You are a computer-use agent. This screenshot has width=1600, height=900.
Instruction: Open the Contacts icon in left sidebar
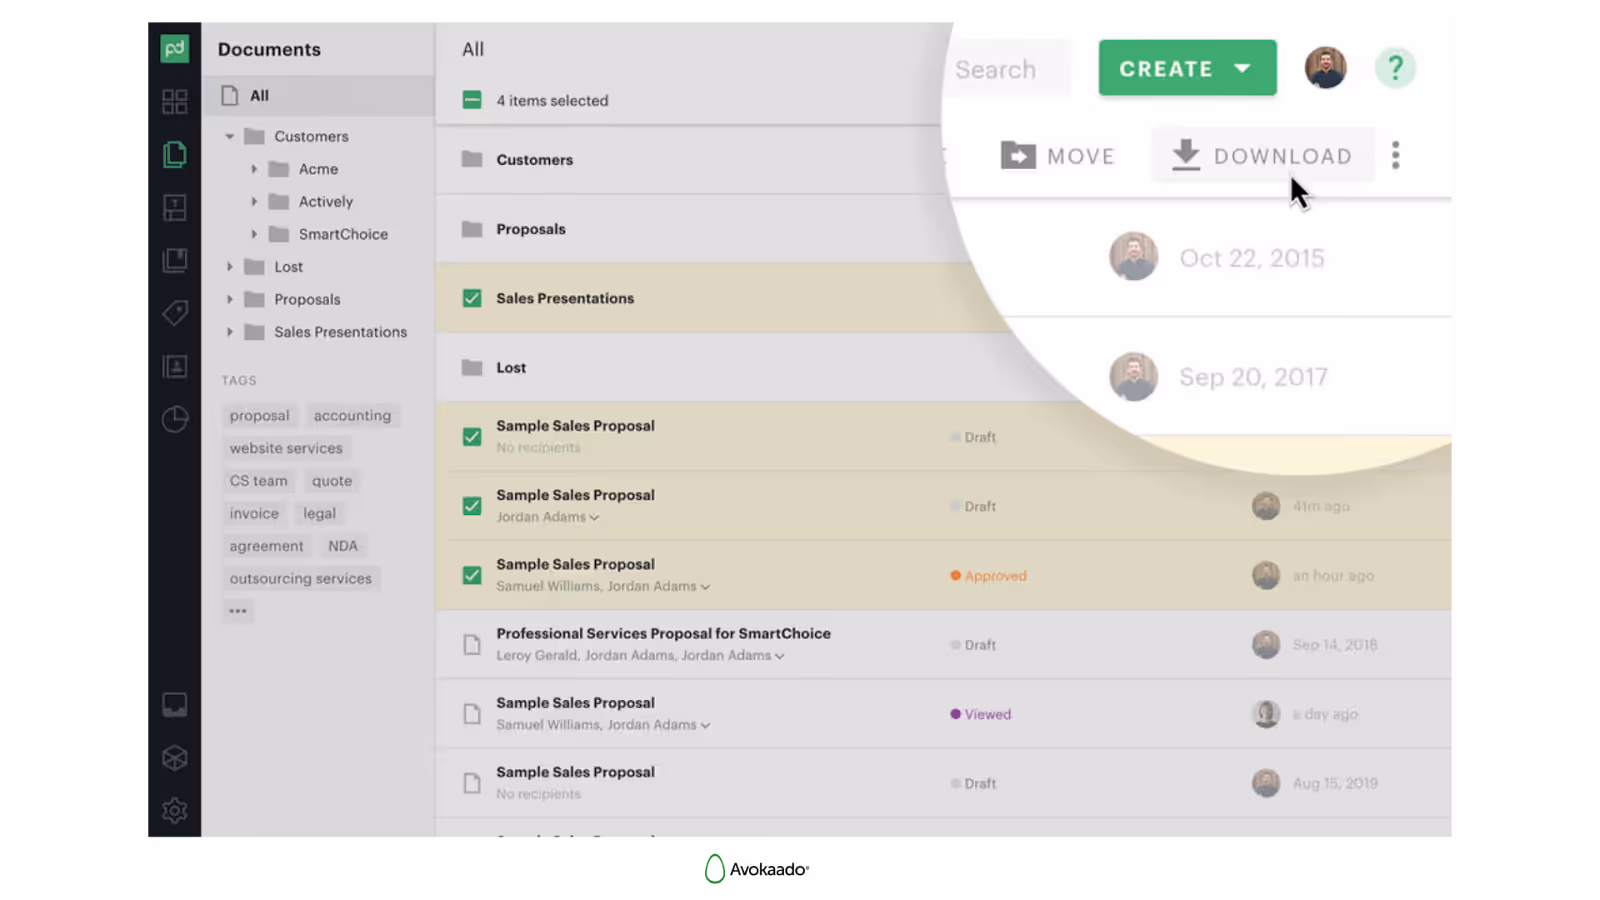click(x=174, y=366)
